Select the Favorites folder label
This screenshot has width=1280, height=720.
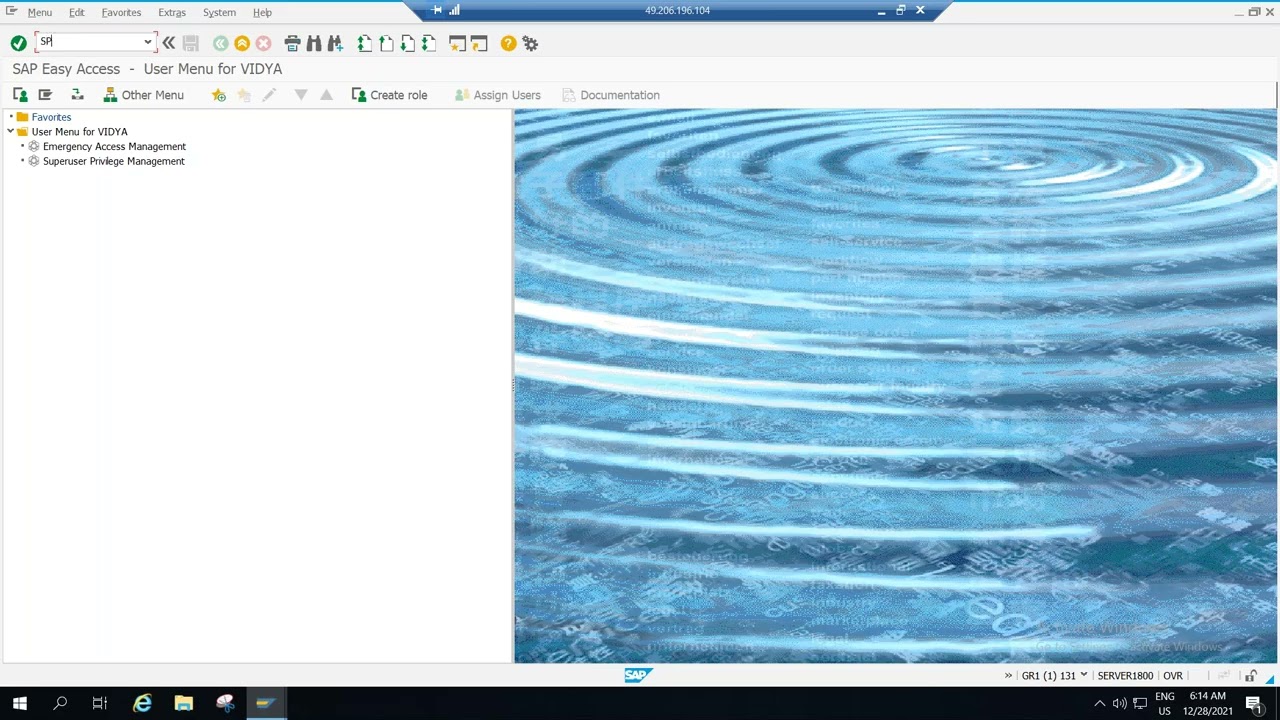(x=51, y=117)
